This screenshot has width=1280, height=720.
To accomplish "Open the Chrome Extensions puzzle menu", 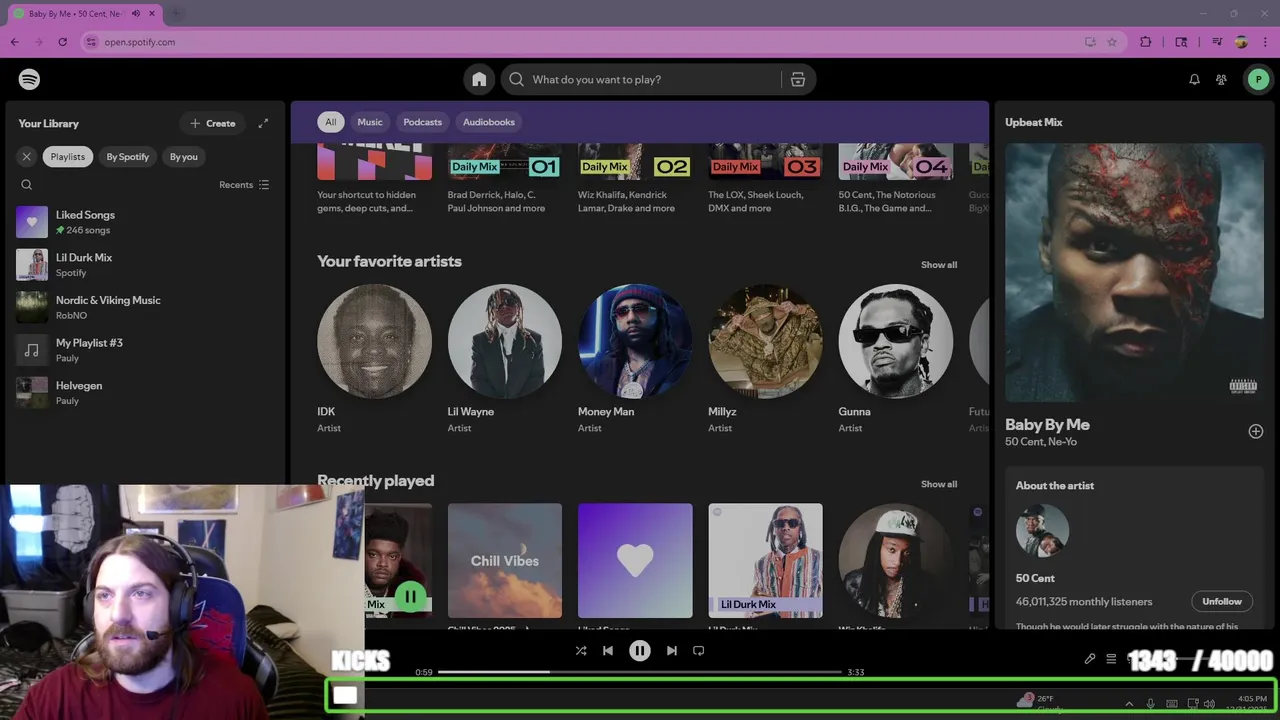I will click(x=1146, y=42).
